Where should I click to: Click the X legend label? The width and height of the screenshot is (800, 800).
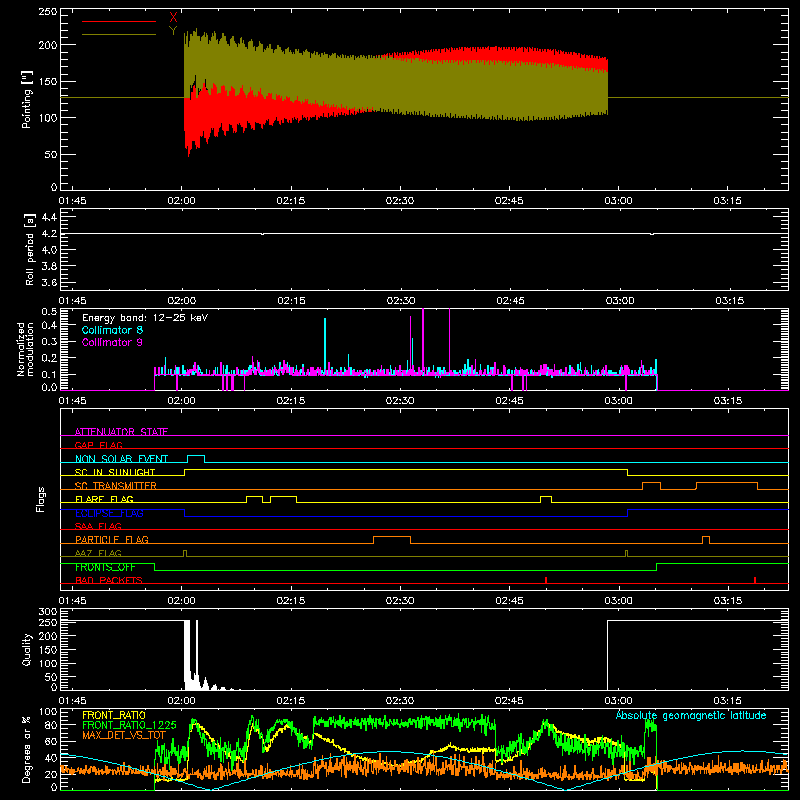[173, 18]
